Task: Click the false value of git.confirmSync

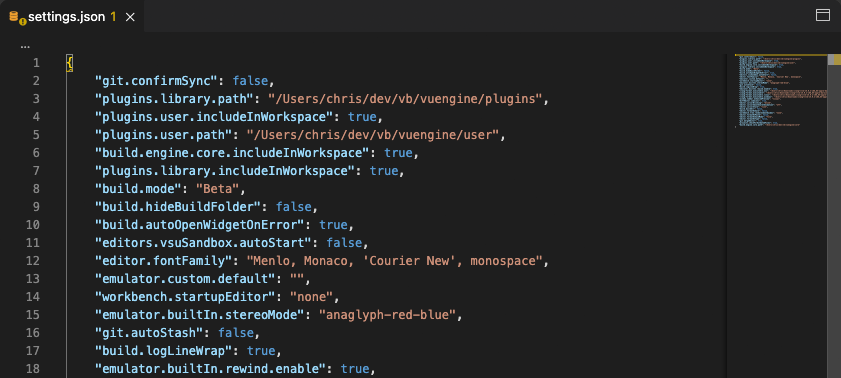Action: click(x=250, y=81)
